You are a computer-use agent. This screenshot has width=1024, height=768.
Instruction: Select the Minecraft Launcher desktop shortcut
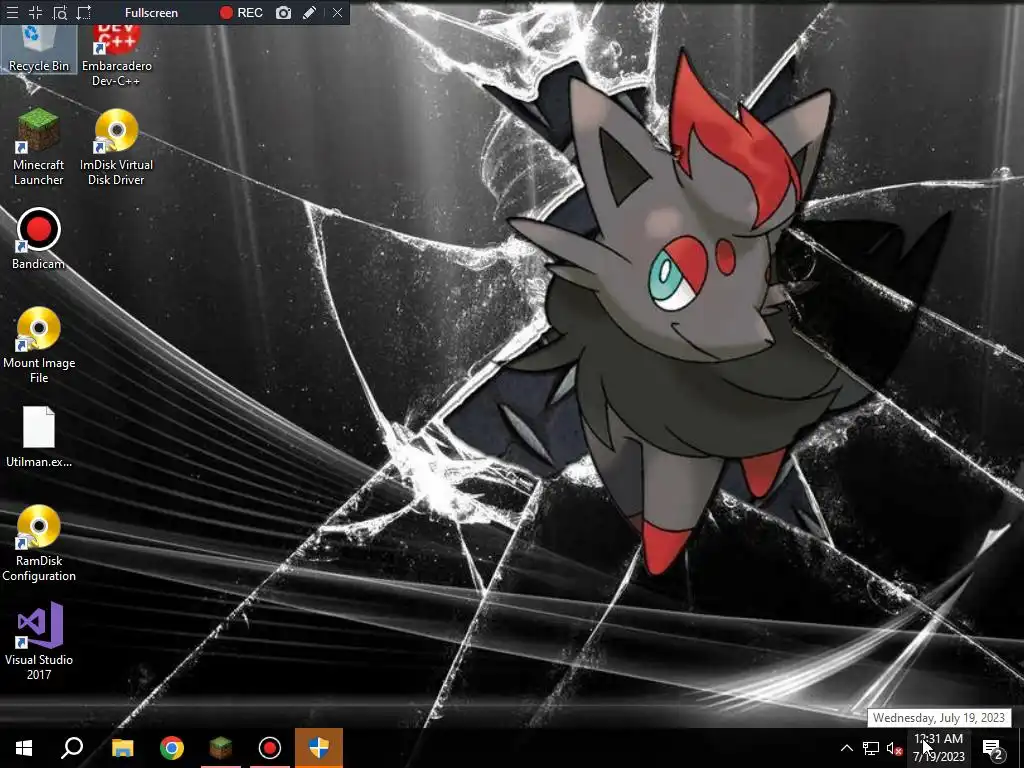point(39,147)
